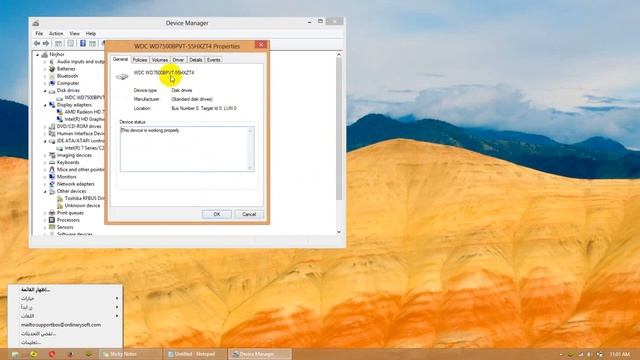Screen dimensions: 640x360
Task: Click the Sensors category icon
Action: click(52, 227)
